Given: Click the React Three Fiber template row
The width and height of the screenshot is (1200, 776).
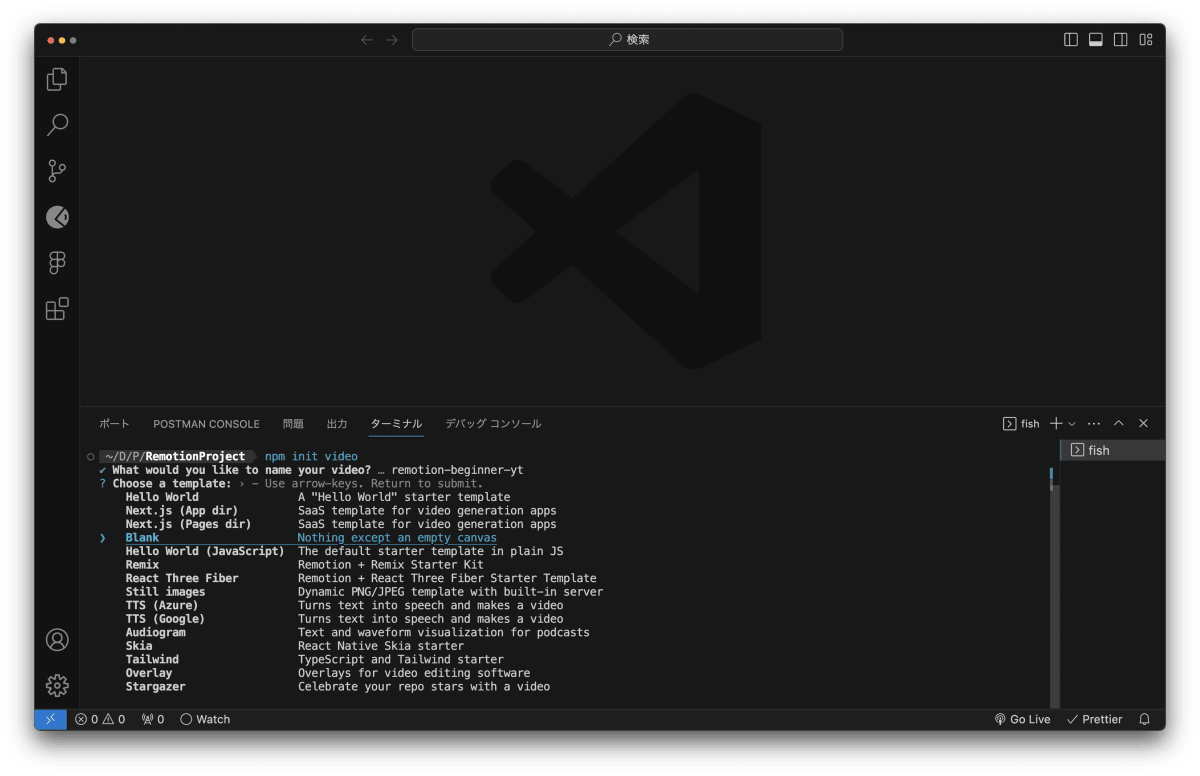Looking at the screenshot, I should (x=361, y=578).
